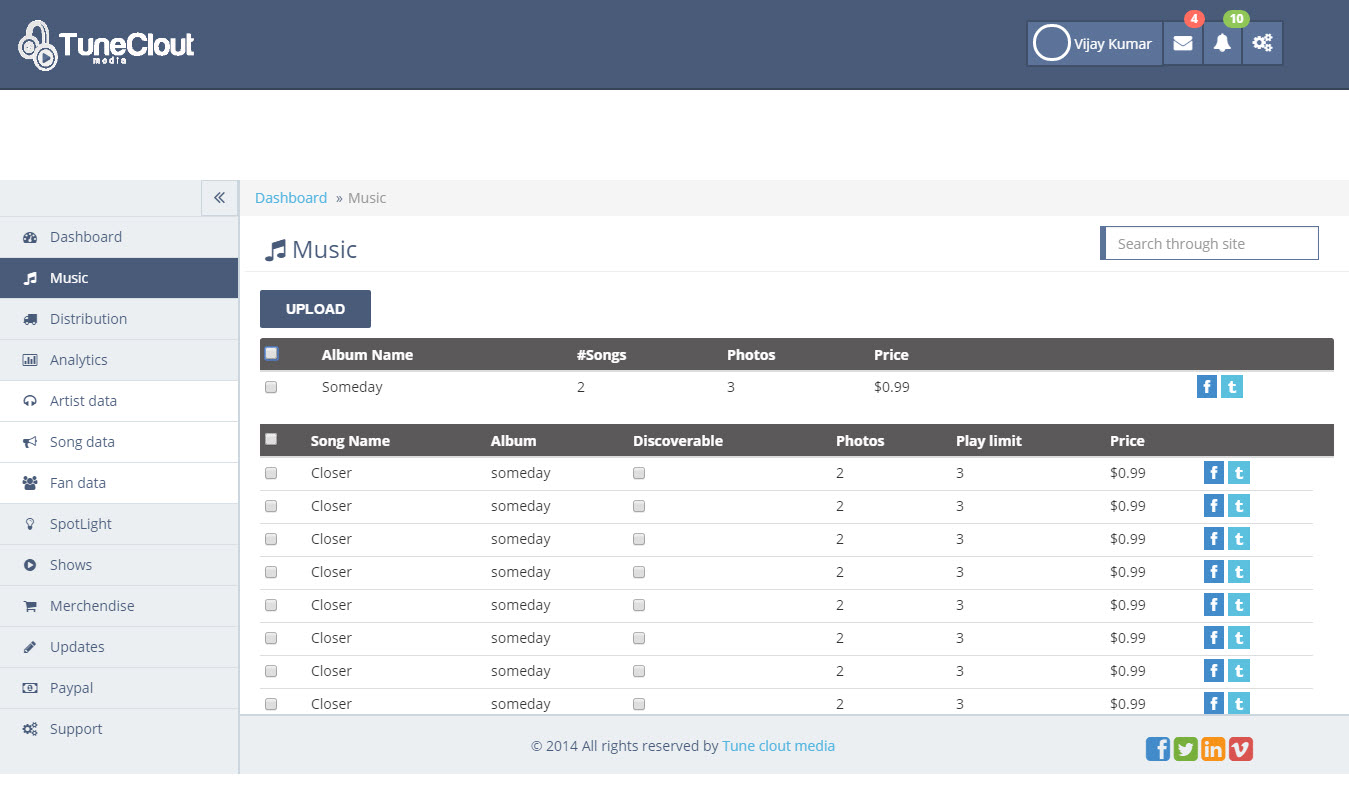This screenshot has height=804, width=1349.
Task: Click Song data megaphone icon
Action: click(30, 443)
